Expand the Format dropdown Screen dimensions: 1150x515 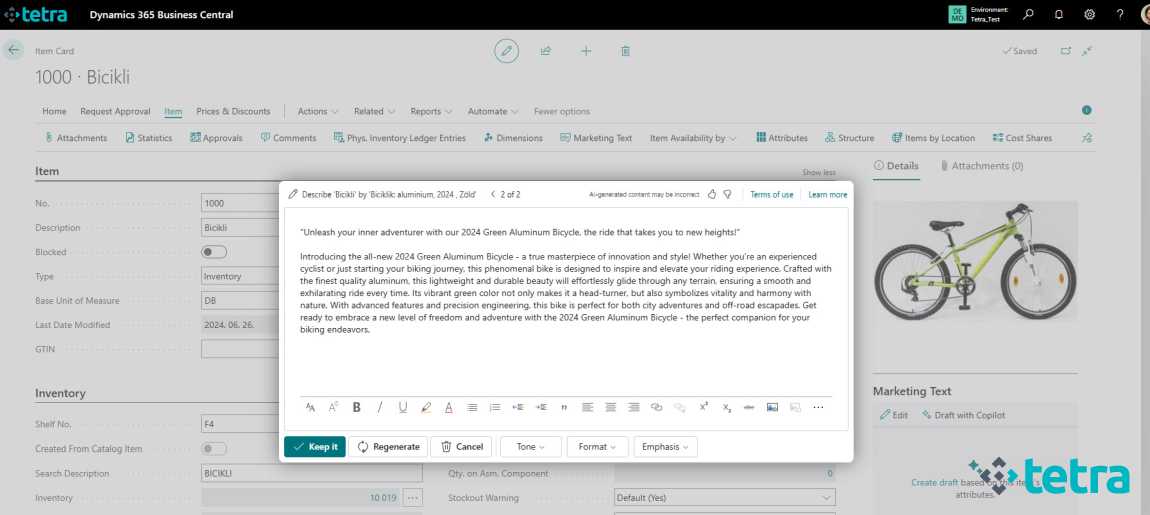(598, 447)
